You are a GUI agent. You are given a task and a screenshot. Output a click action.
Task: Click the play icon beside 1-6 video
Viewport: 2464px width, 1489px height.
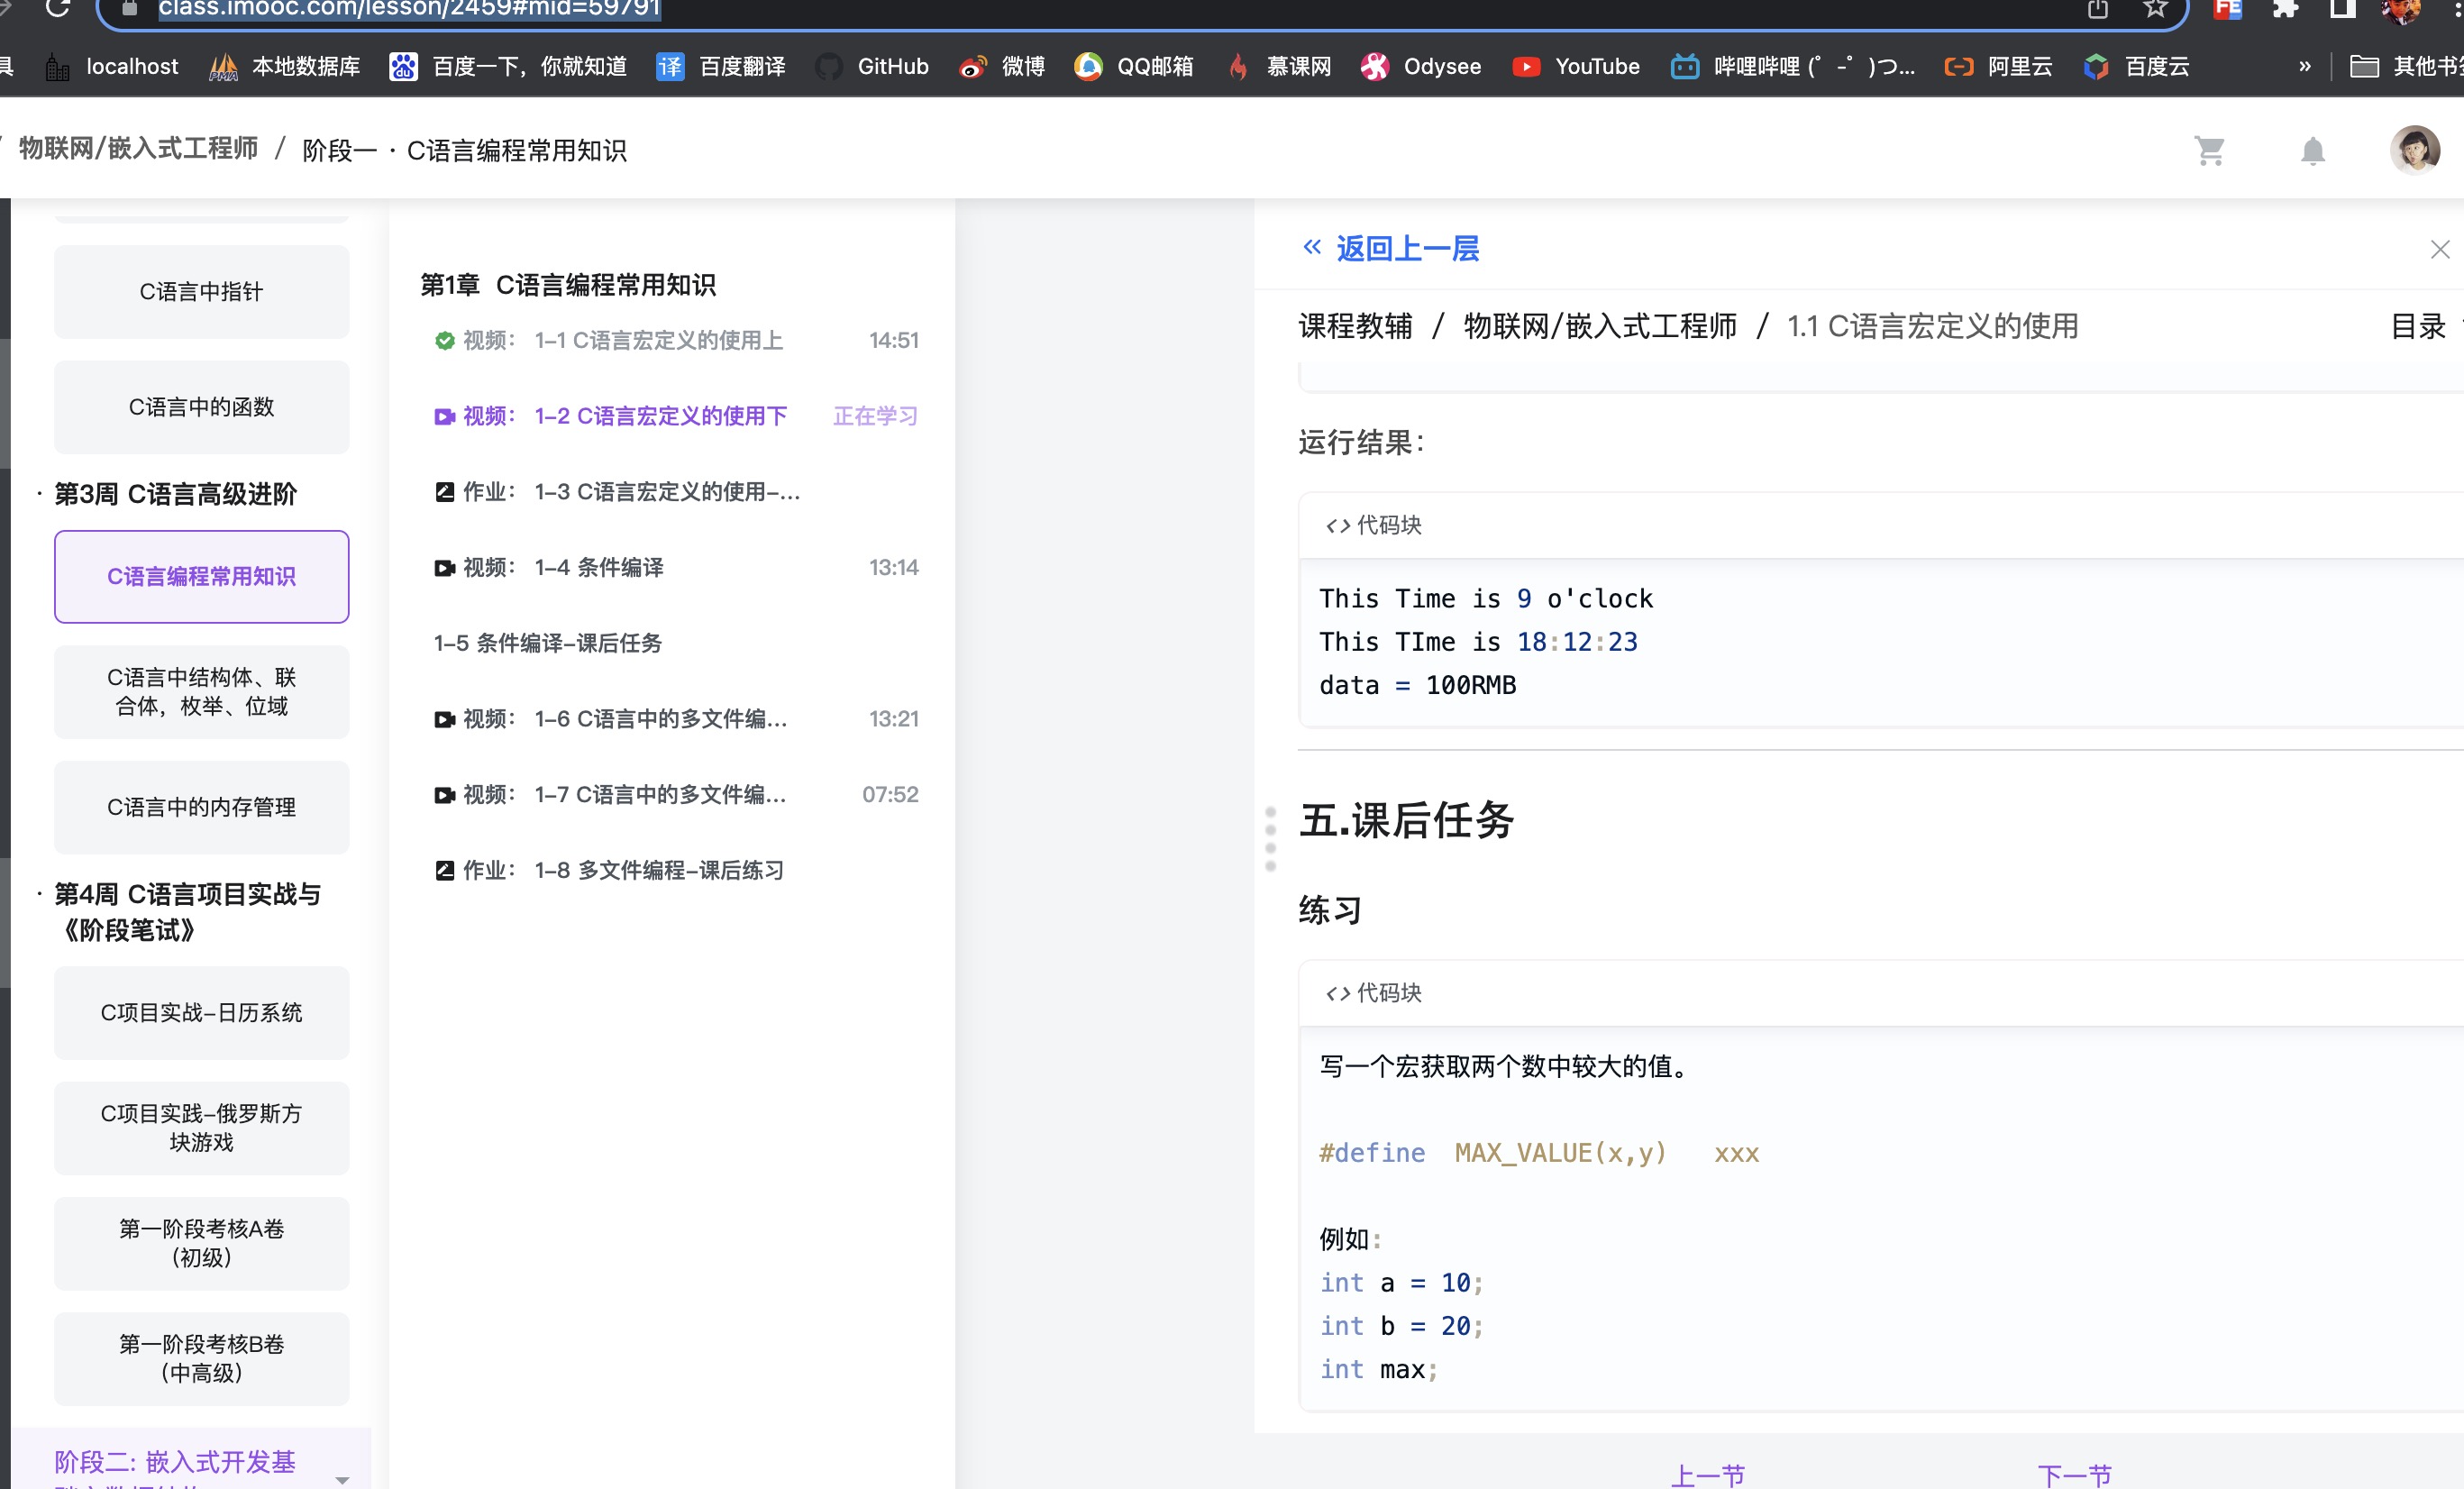(444, 719)
